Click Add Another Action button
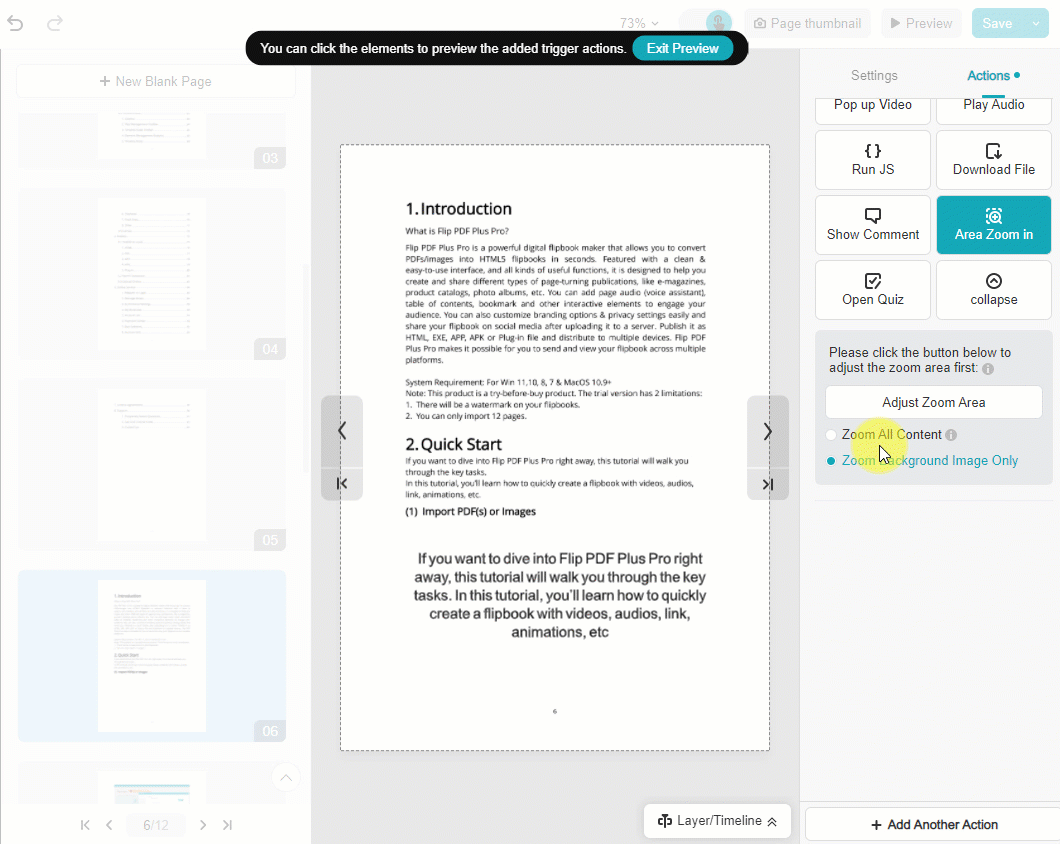The width and height of the screenshot is (1060, 844). pyautogui.click(x=934, y=824)
